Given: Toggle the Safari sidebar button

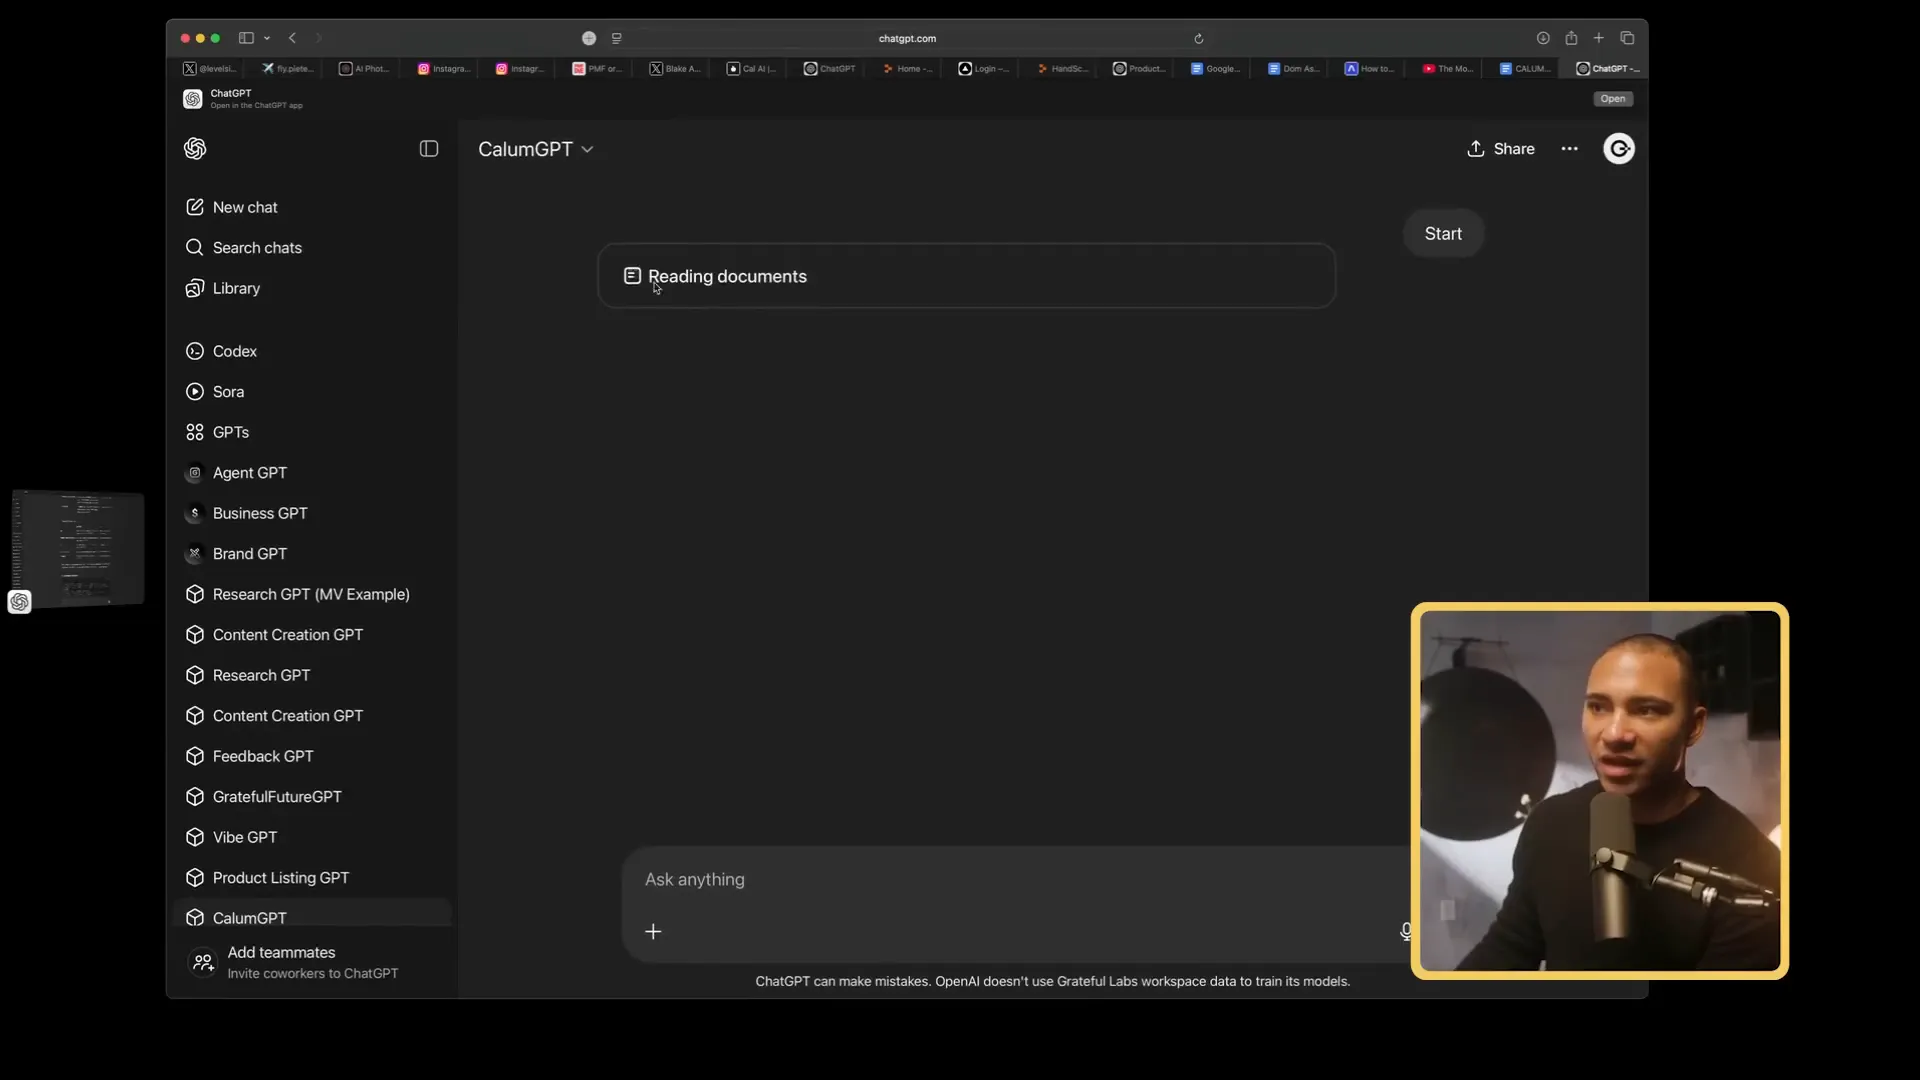Looking at the screenshot, I should [246, 38].
